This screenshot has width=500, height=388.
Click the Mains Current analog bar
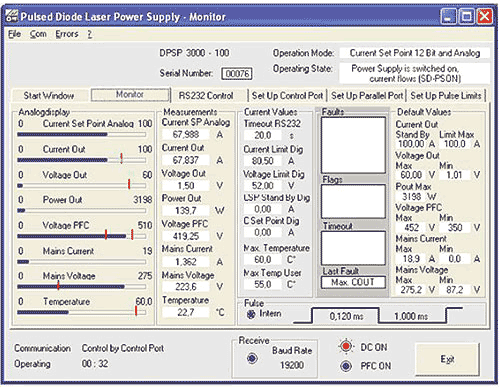click(82, 262)
